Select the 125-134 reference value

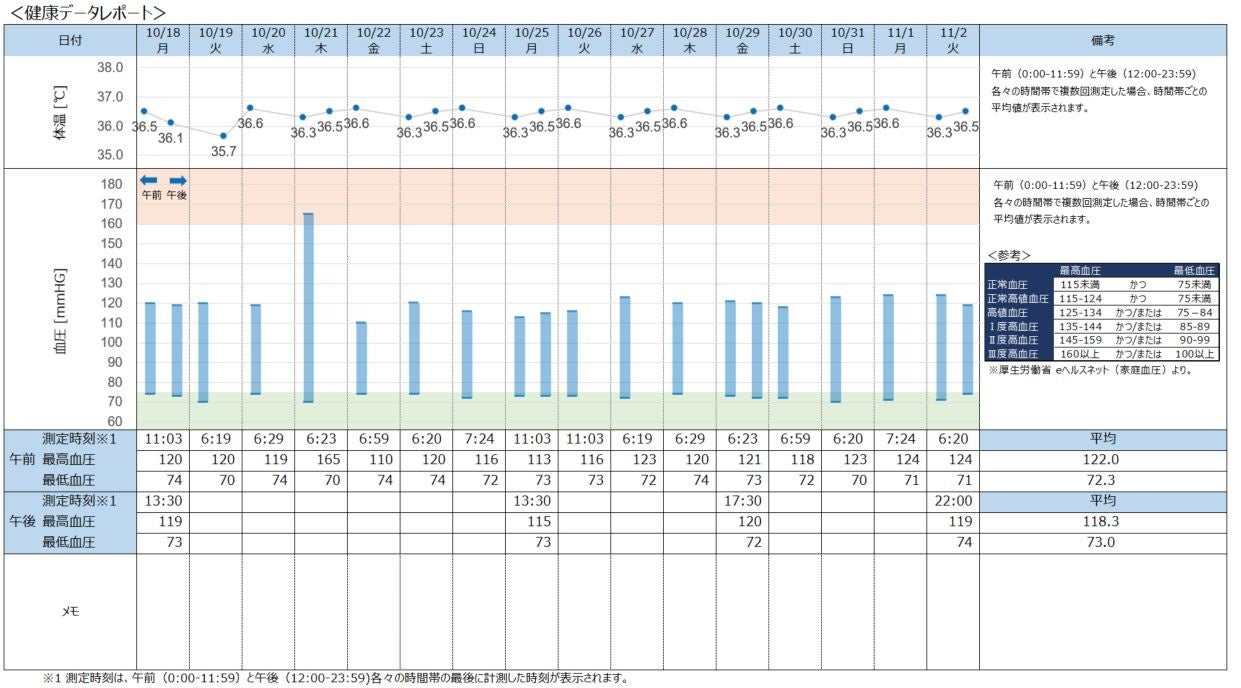pos(1079,312)
